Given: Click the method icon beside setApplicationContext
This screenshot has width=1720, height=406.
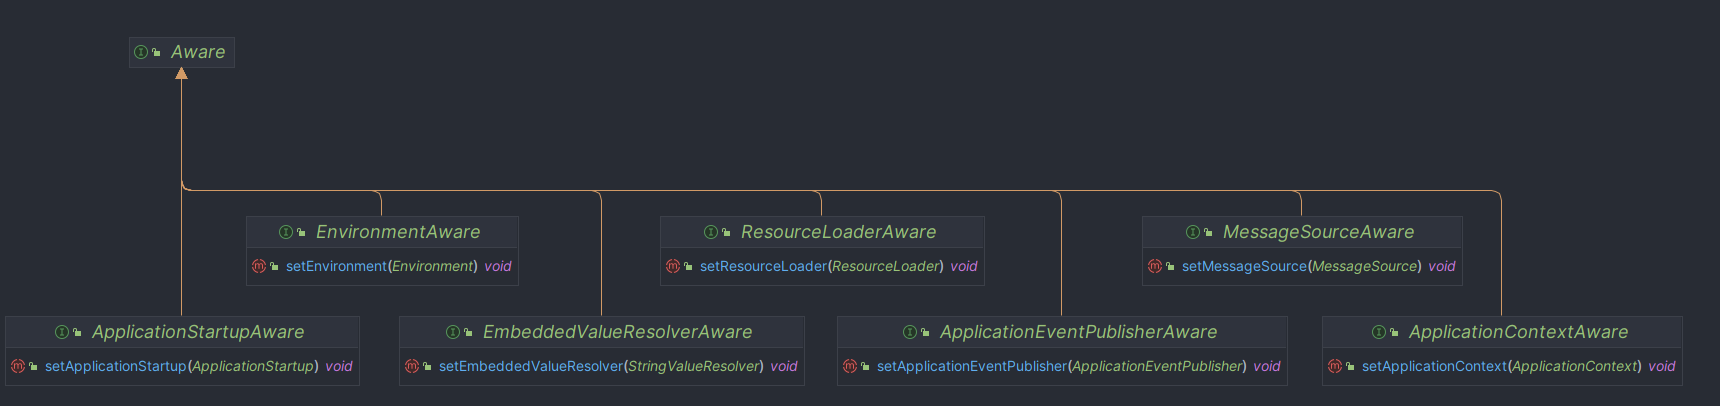Looking at the screenshot, I should coord(1335,366).
